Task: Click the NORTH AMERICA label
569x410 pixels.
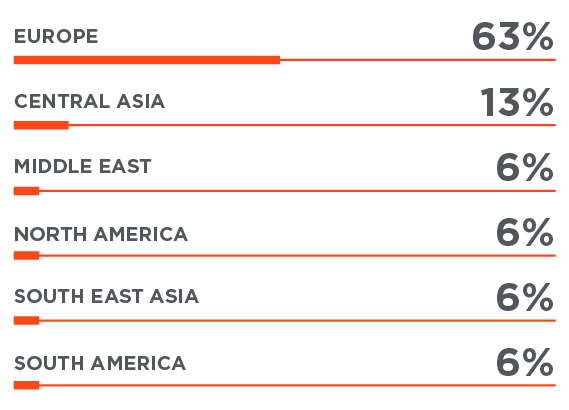Action: [101, 234]
